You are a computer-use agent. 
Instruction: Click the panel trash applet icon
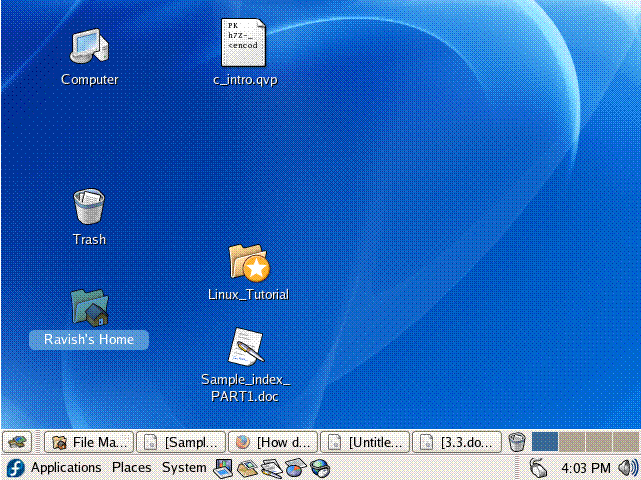(517, 441)
